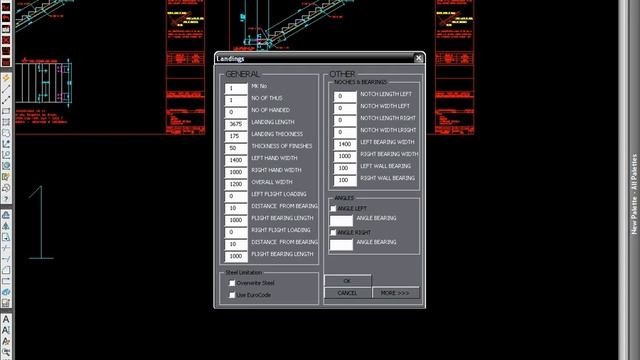Click the GENERAL group heading text
Image resolution: width=640 pixels, height=360 pixels.
[x=242, y=74]
